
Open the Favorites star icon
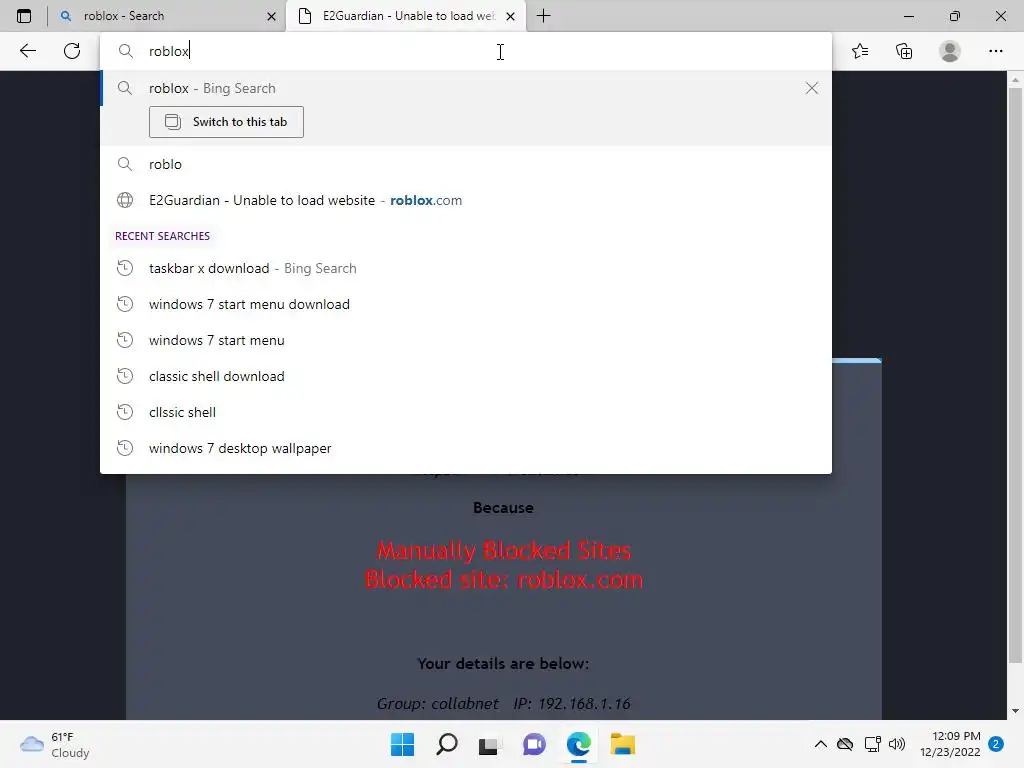(x=860, y=51)
